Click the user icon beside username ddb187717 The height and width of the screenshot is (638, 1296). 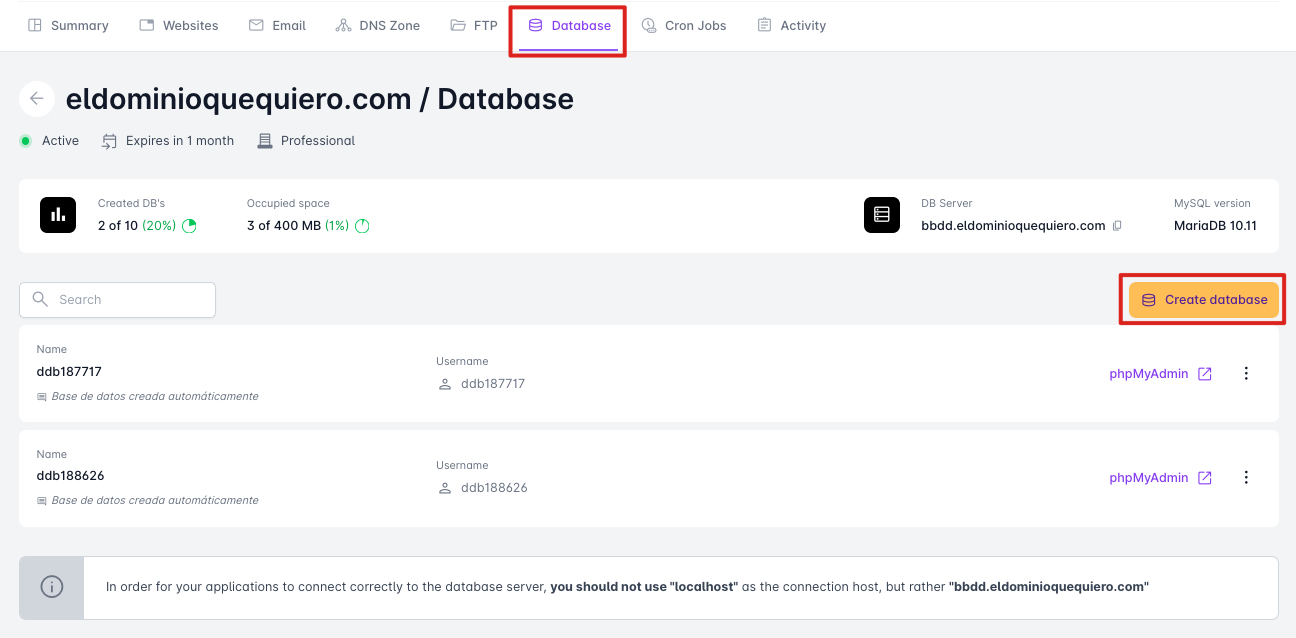click(445, 383)
